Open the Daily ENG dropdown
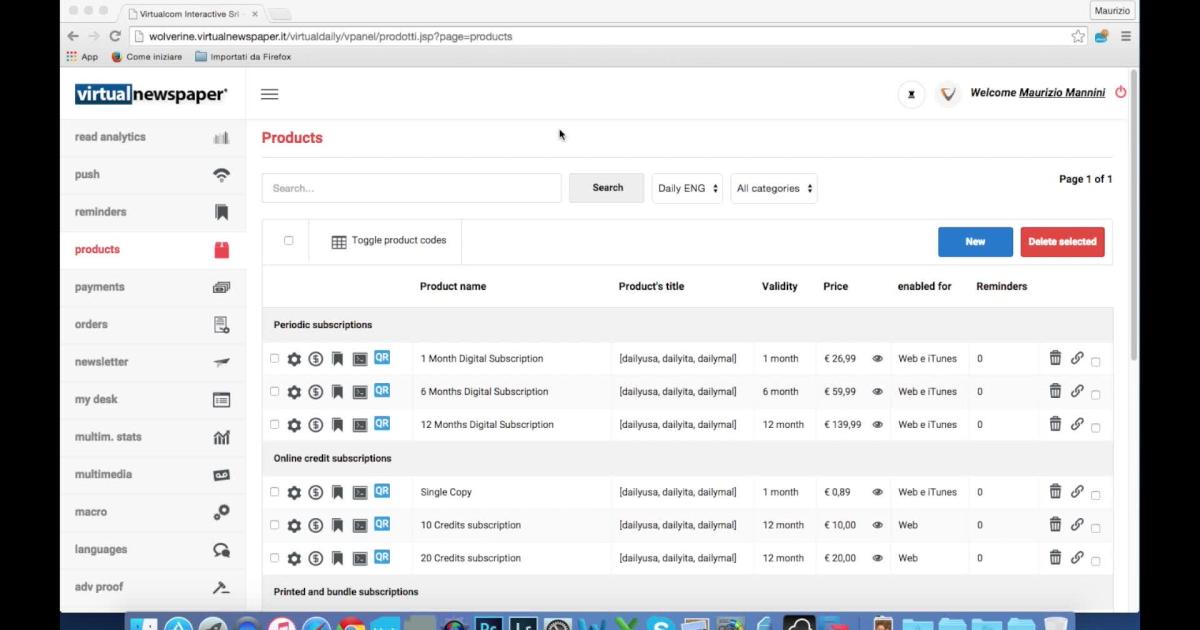Image resolution: width=1200 pixels, height=630 pixels. pyautogui.click(x=688, y=188)
